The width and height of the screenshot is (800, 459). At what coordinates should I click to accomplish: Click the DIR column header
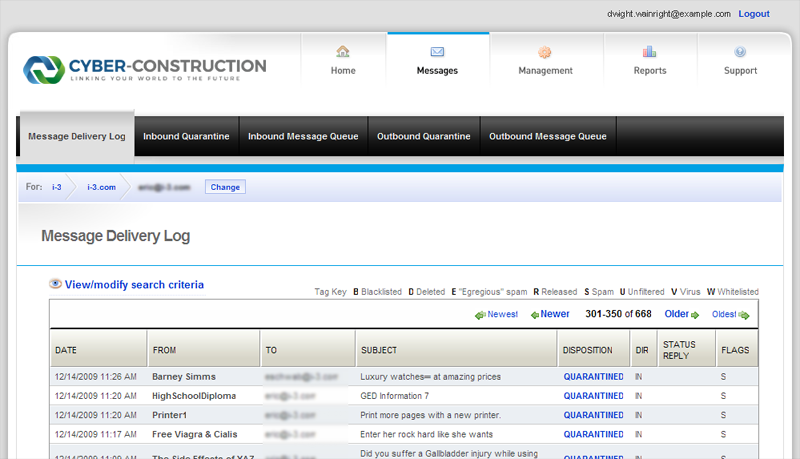643,348
